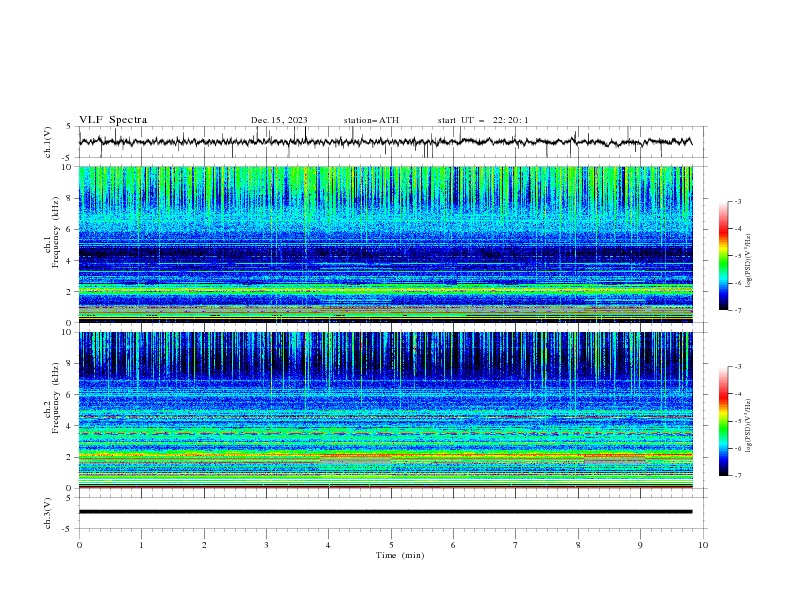Select the "start UT = 22:20: 1" text
This screenshot has height=612, width=792.
(482, 120)
